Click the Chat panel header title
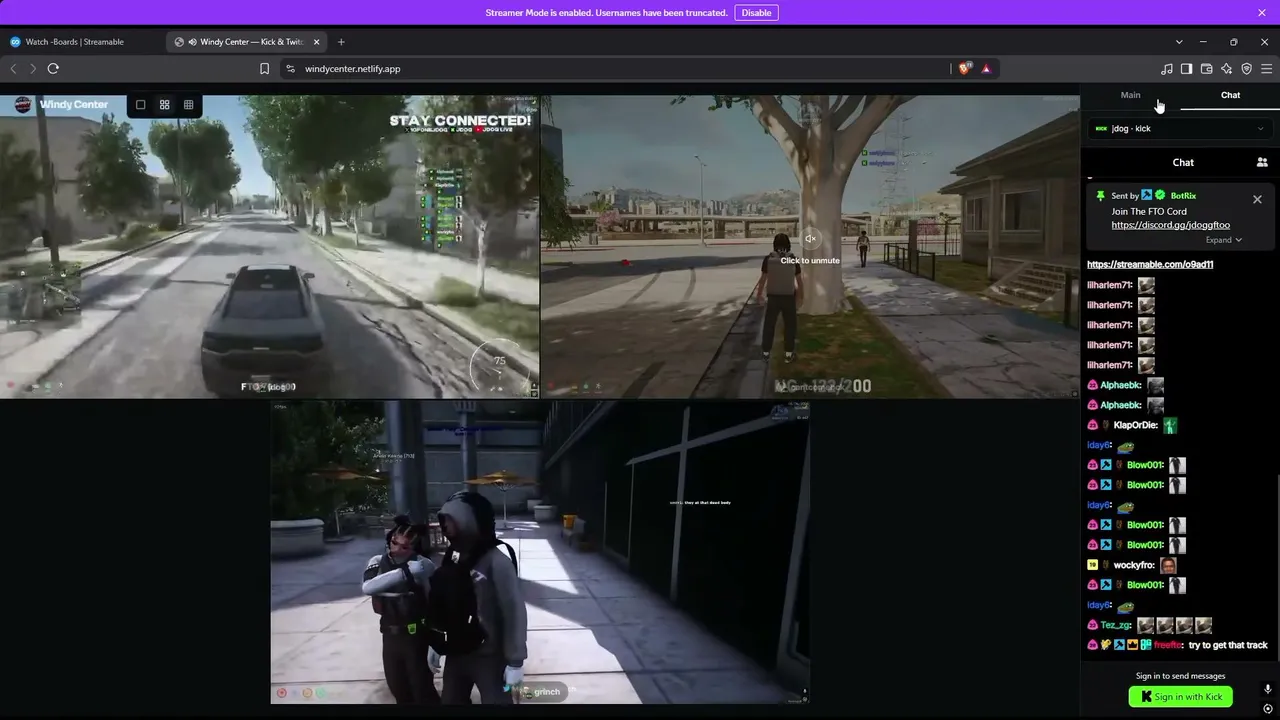1280x720 pixels. pyautogui.click(x=1183, y=162)
